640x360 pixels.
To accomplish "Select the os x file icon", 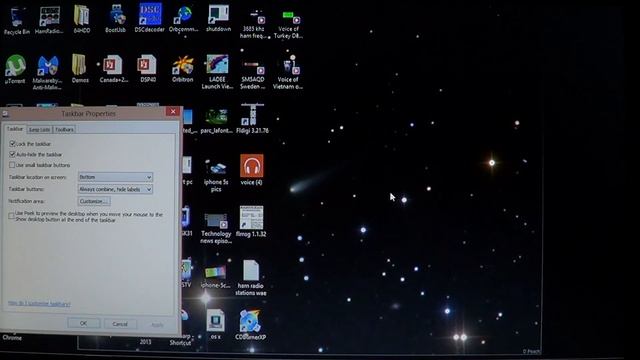I will pyautogui.click(x=216, y=325).
